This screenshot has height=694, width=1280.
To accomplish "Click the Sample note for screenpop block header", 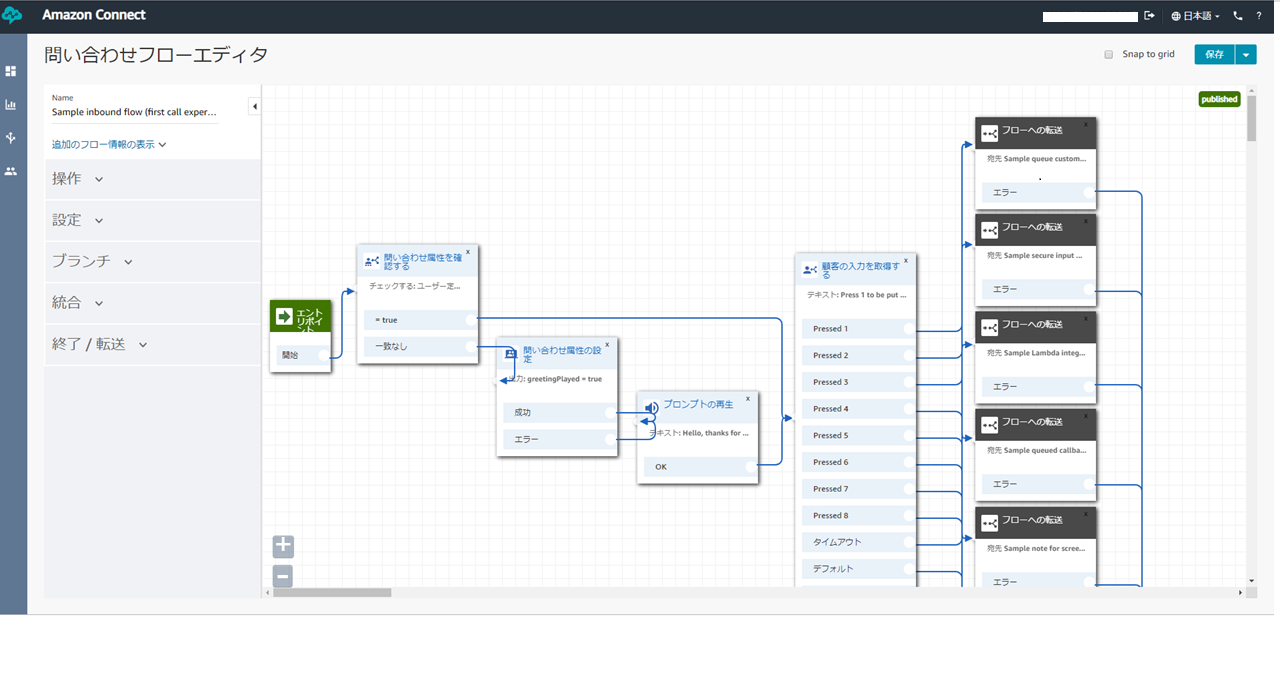I will click(x=1036, y=521).
